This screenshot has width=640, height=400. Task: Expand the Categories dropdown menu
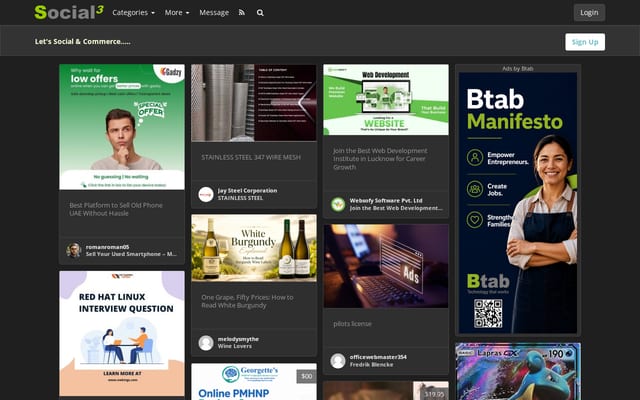tap(133, 13)
